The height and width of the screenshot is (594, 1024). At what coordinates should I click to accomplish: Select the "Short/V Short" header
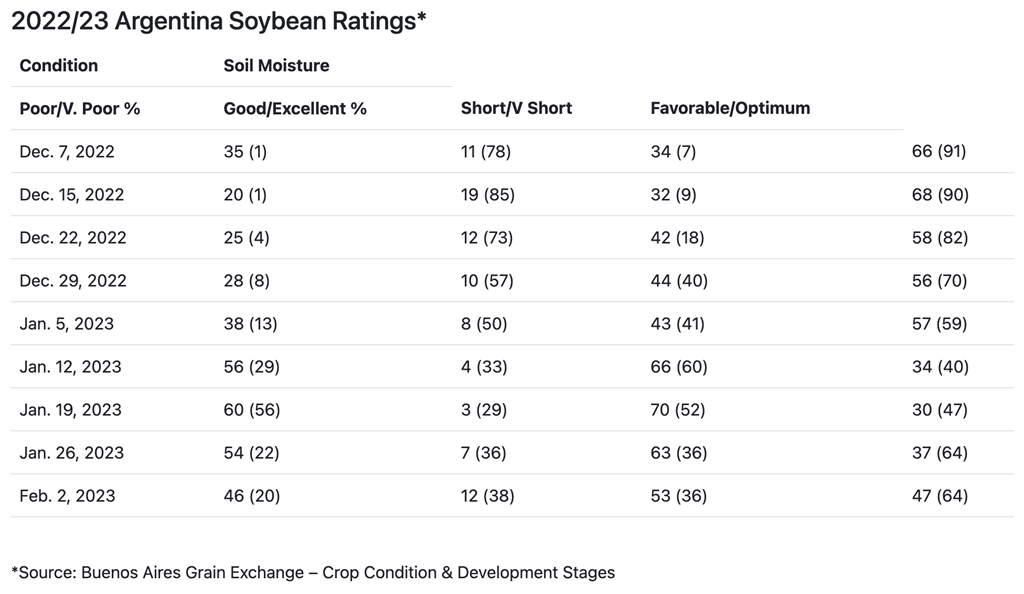(x=516, y=108)
